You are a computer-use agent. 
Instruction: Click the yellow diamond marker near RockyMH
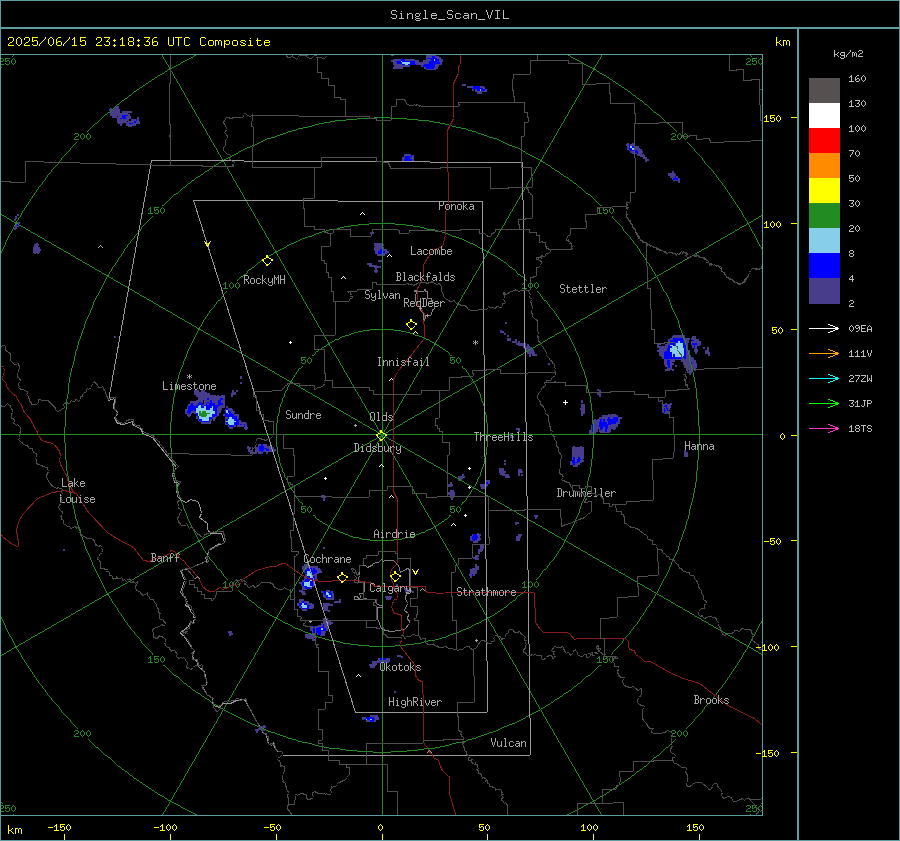[267, 261]
